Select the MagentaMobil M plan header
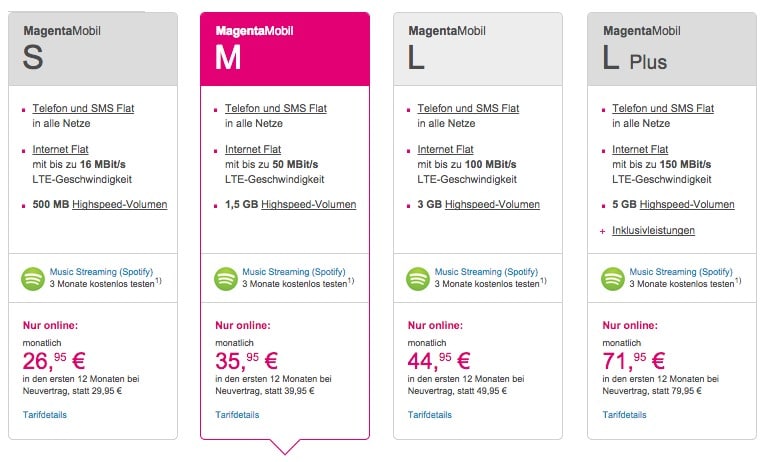 [x=285, y=49]
